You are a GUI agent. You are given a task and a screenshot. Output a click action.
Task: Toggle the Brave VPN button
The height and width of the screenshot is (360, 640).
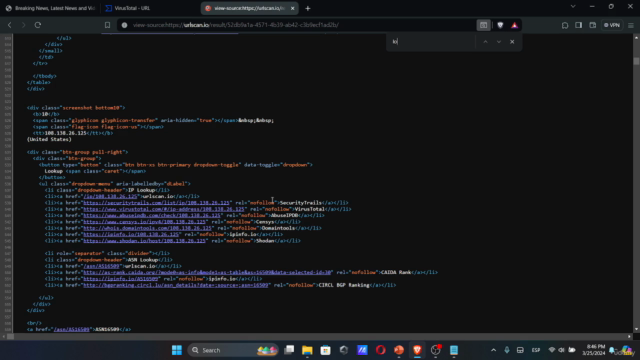point(612,25)
